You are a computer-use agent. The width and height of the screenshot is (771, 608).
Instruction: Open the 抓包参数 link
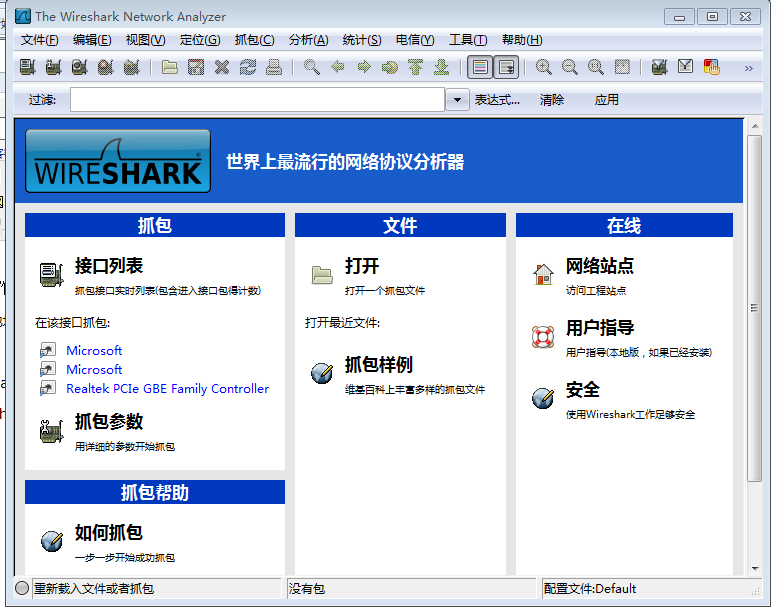coord(109,422)
